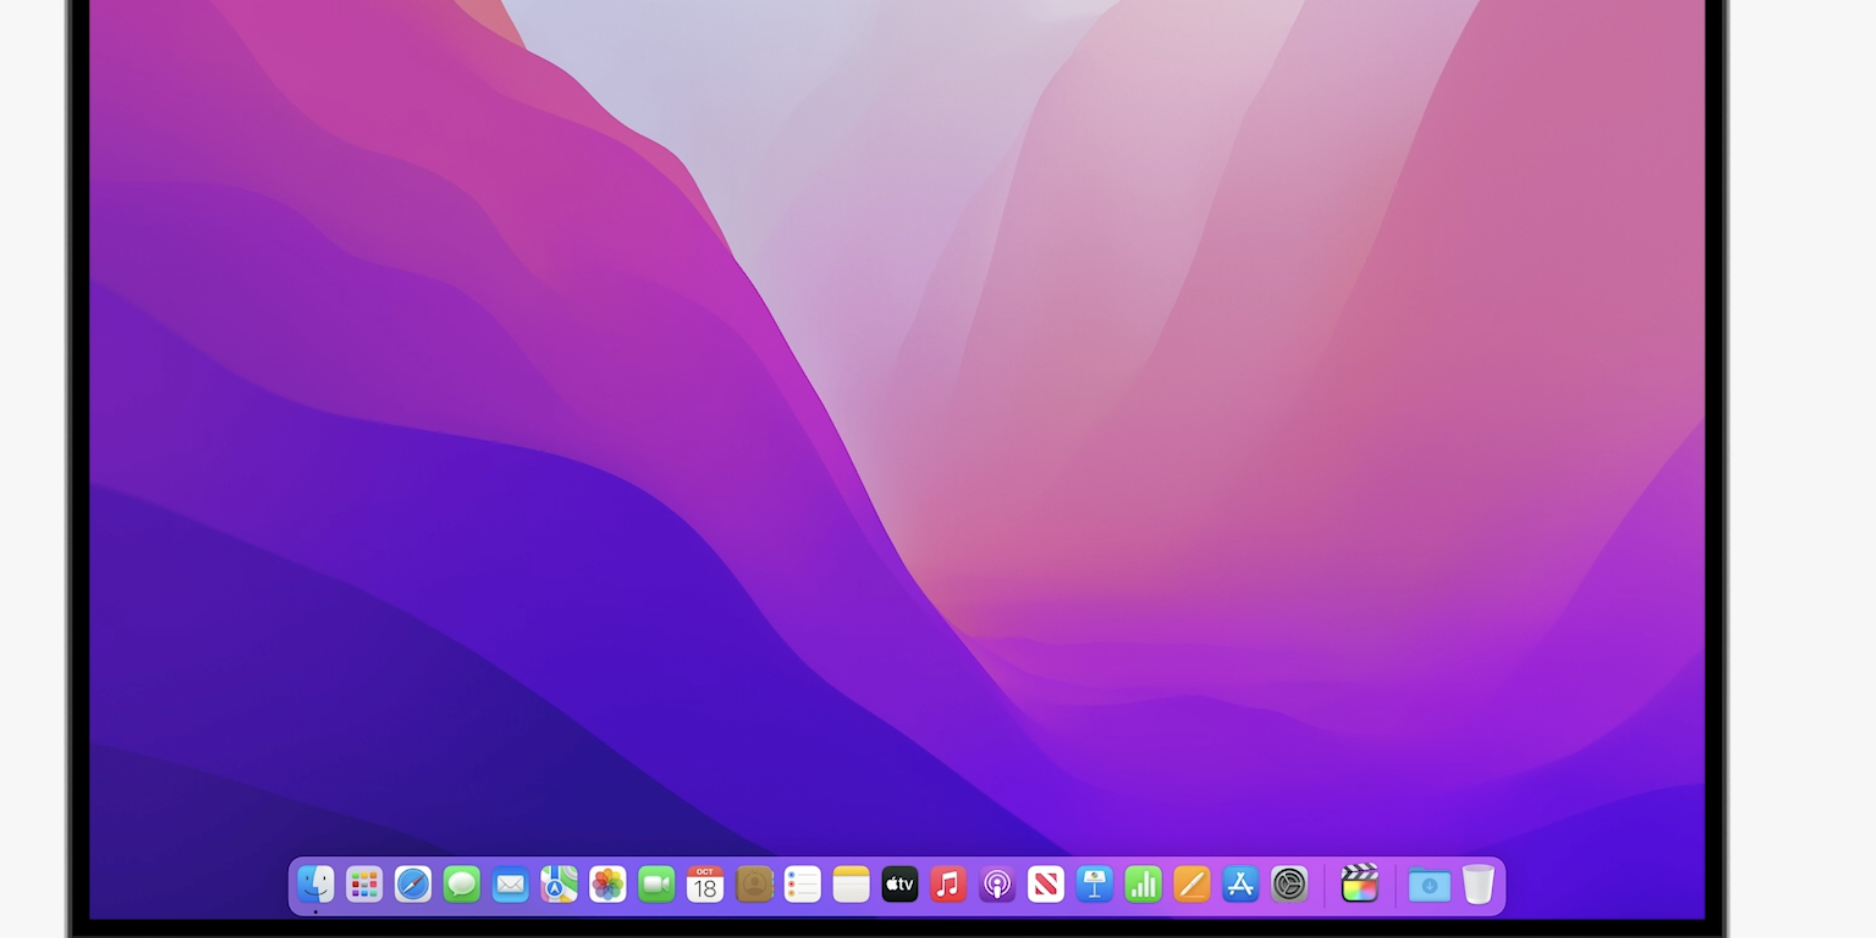Image resolution: width=1876 pixels, height=938 pixels.
Task: Open Keynote from the Dock
Action: 1094,884
